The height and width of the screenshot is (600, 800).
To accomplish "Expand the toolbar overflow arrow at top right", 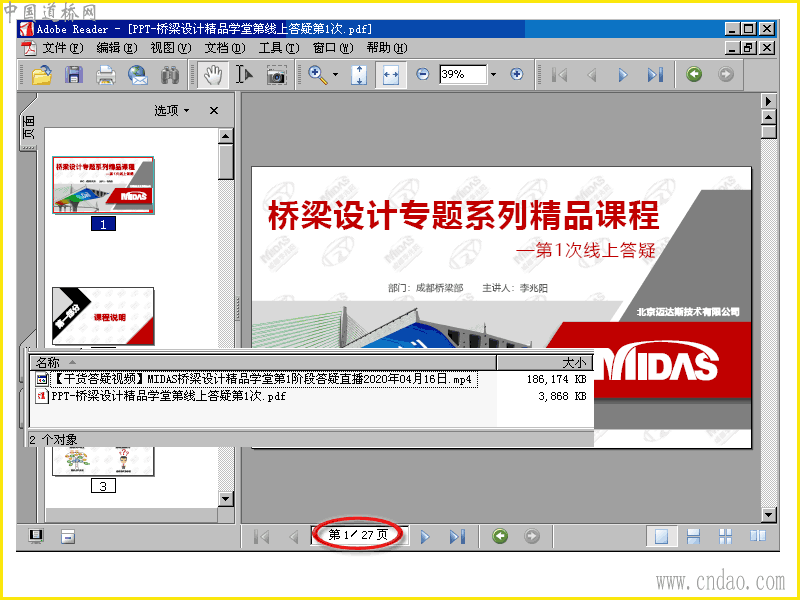I will point(768,101).
